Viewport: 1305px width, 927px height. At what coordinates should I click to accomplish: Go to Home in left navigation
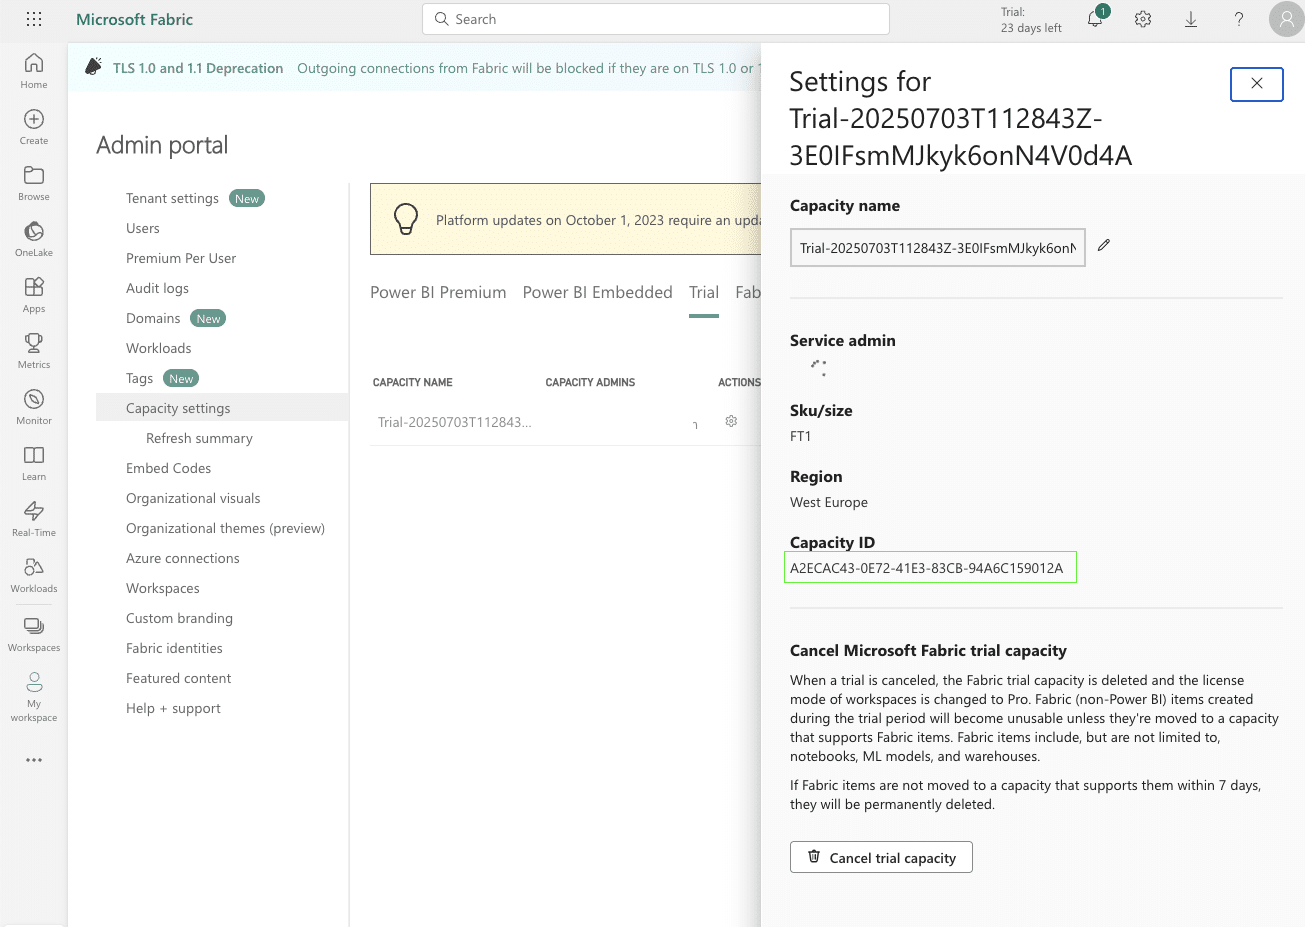click(34, 70)
